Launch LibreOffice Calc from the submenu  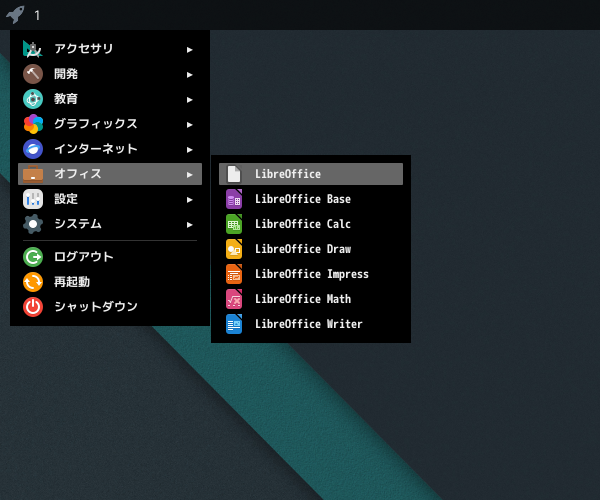coord(311,224)
